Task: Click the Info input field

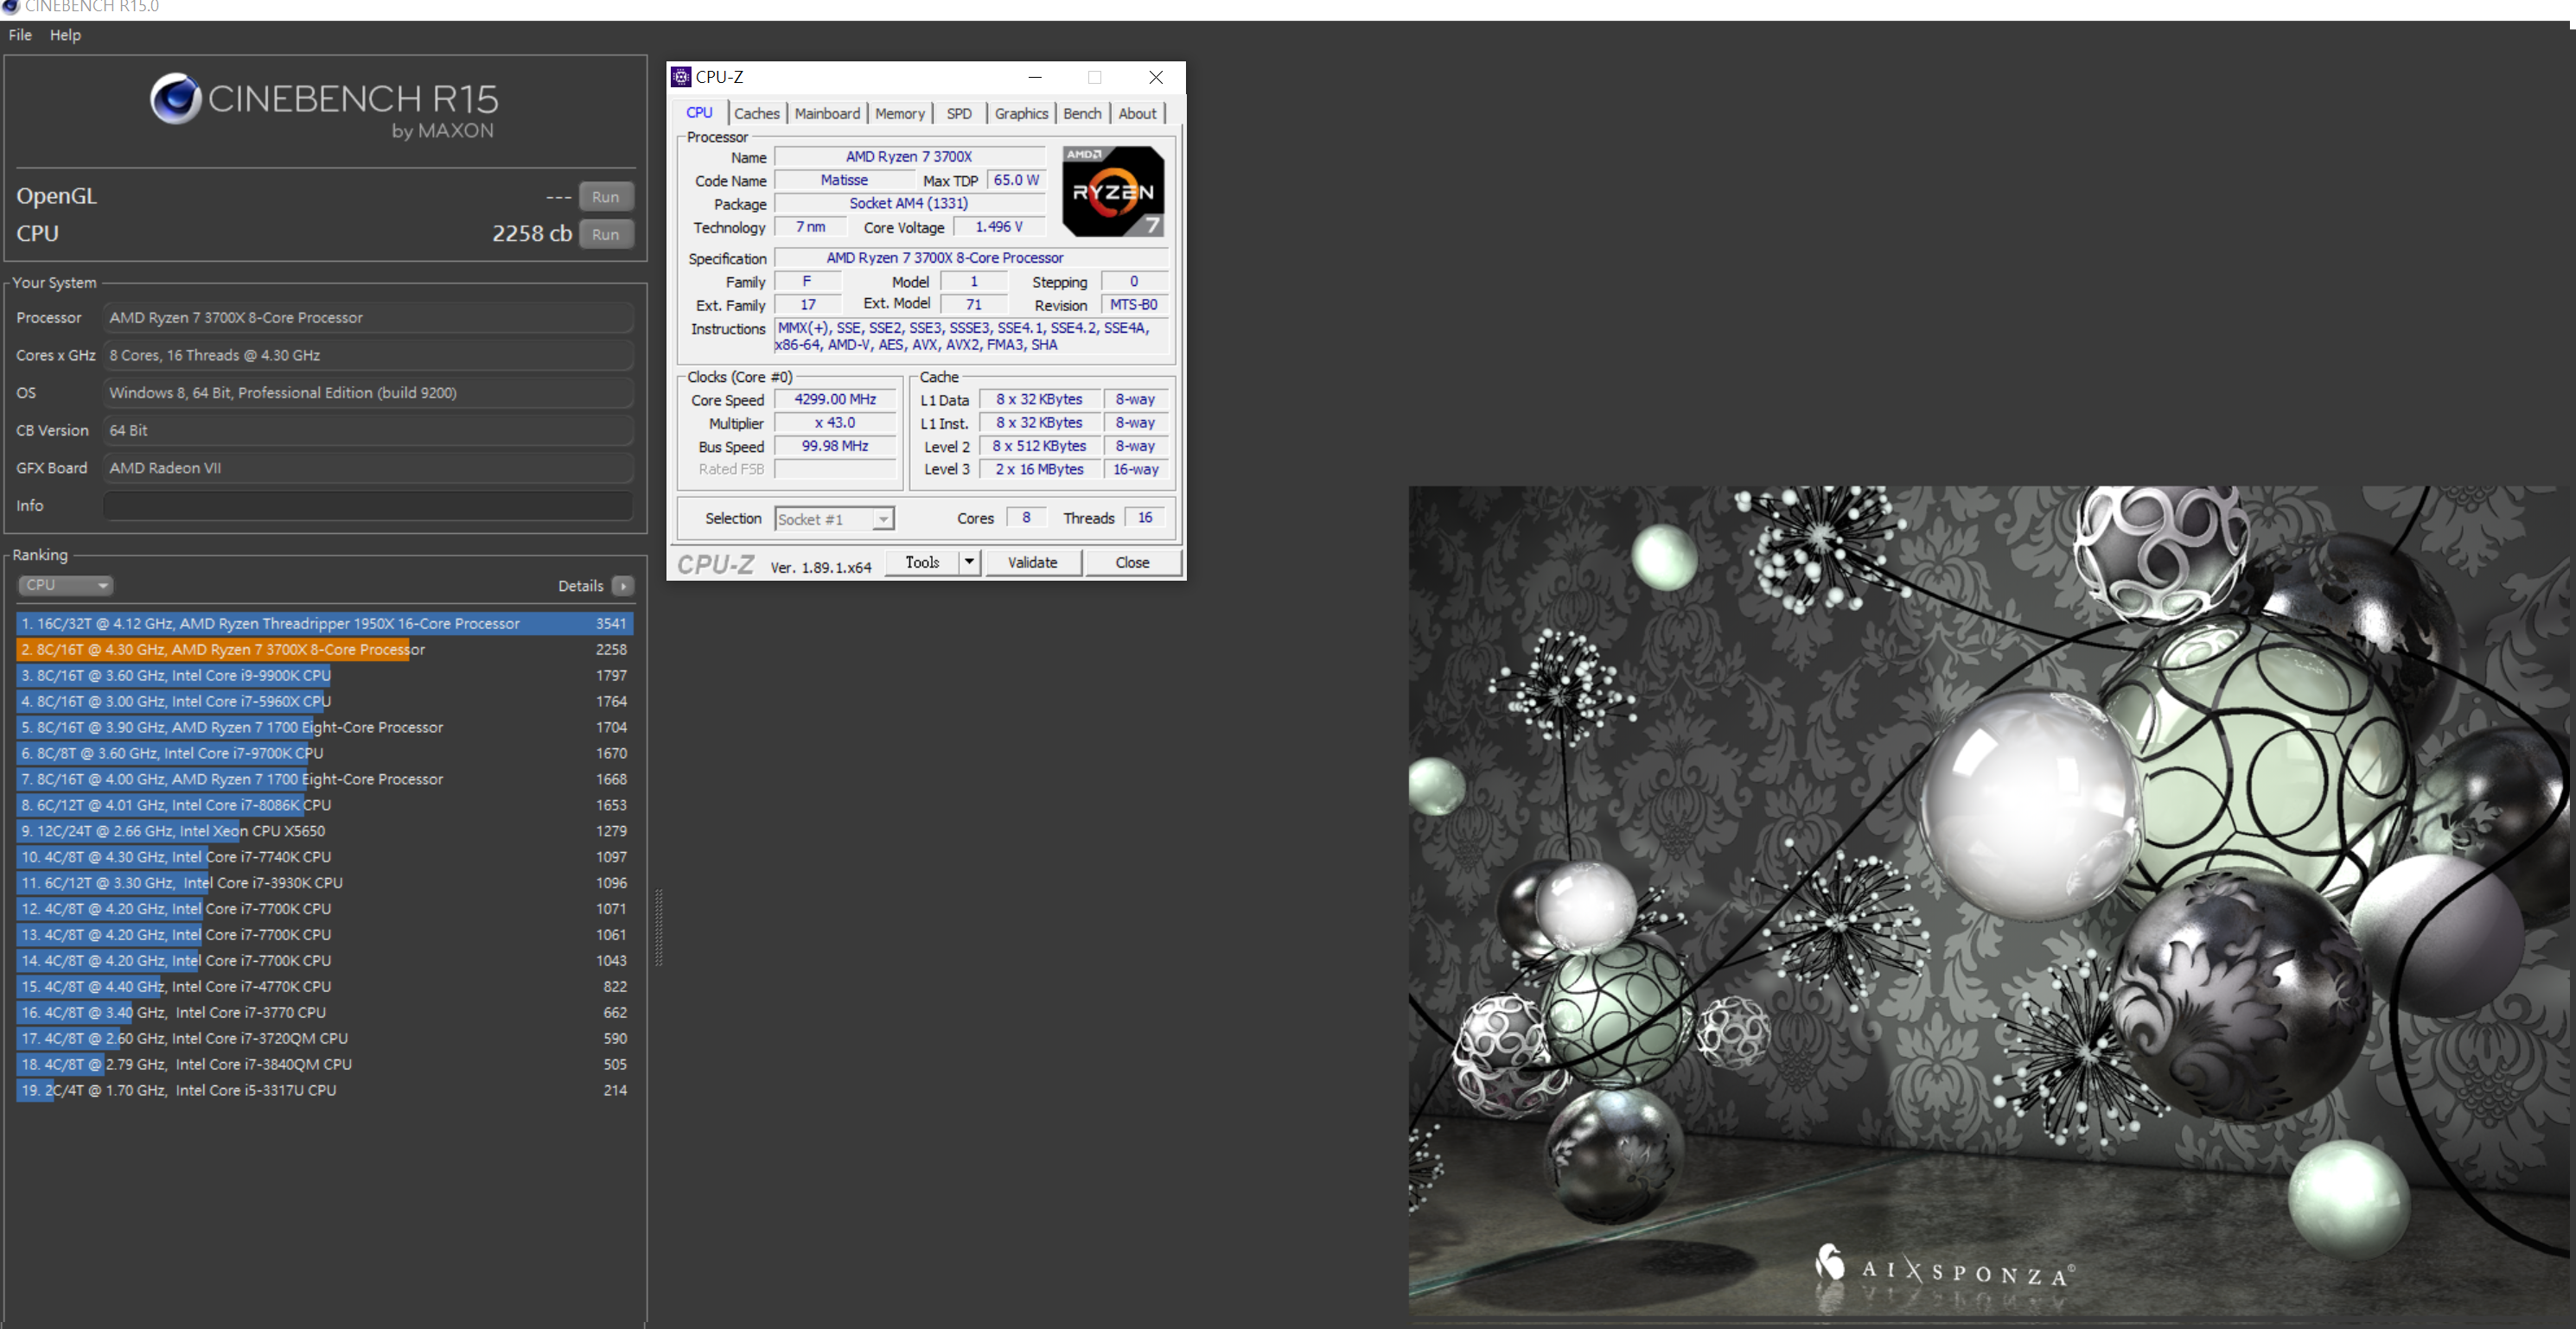Action: coord(368,506)
